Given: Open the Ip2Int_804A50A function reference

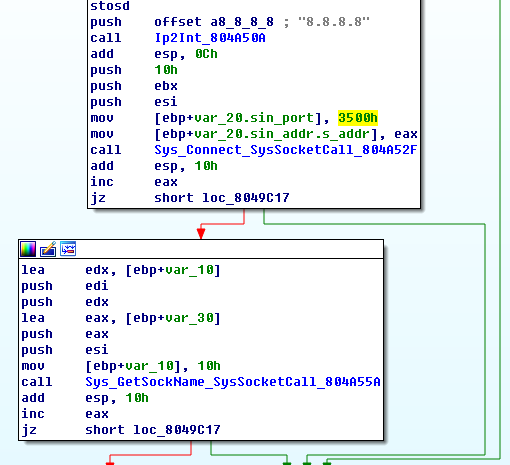Looking at the screenshot, I should tap(210, 38).
